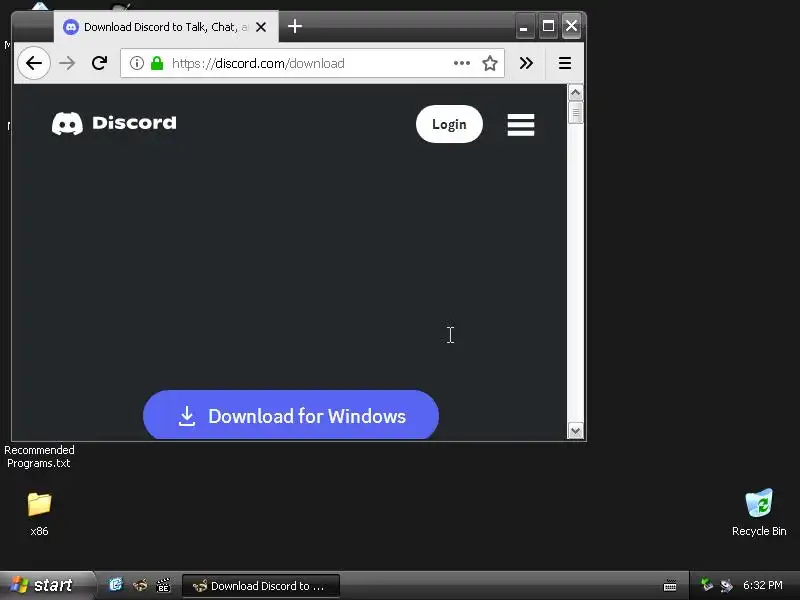Click the system tray icon beside the clock
This screenshot has height=600, width=800.
tap(726, 585)
